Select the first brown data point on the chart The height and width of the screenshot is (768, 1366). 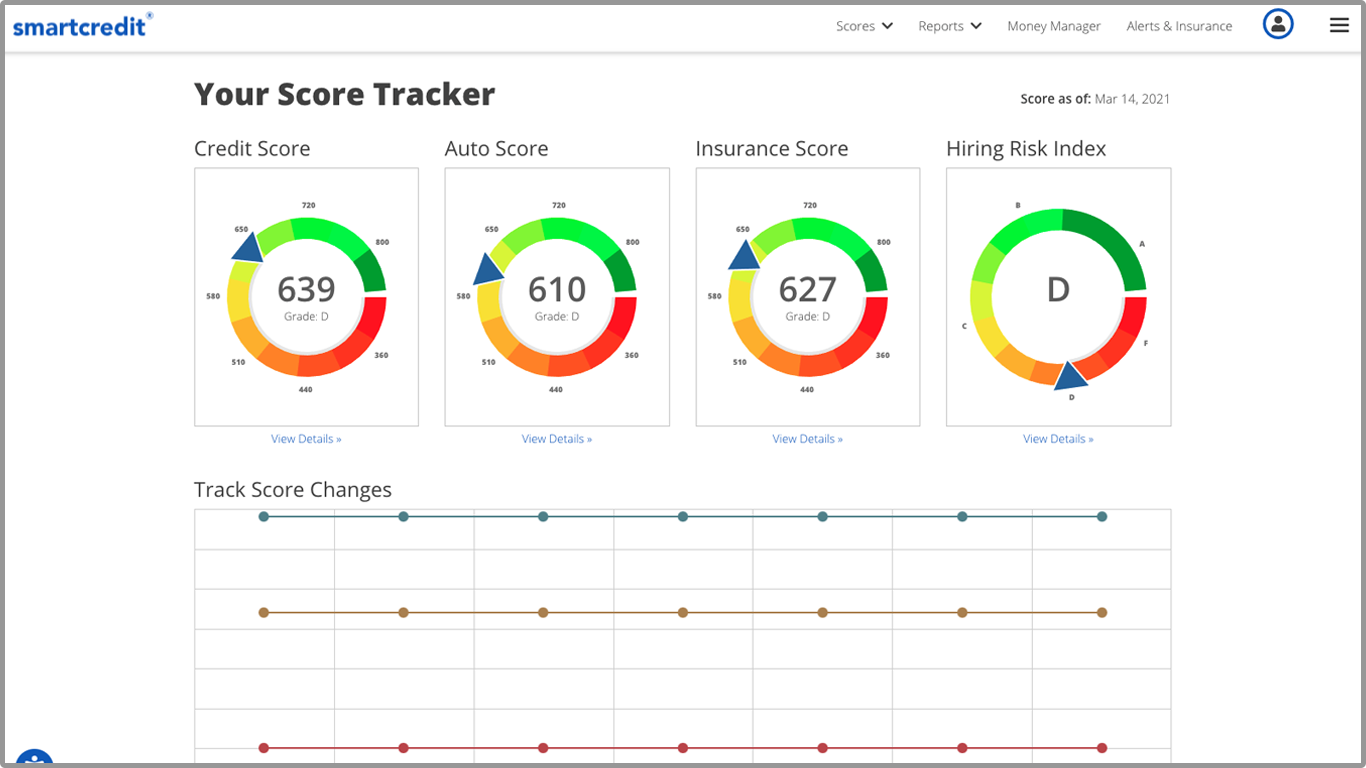point(264,612)
